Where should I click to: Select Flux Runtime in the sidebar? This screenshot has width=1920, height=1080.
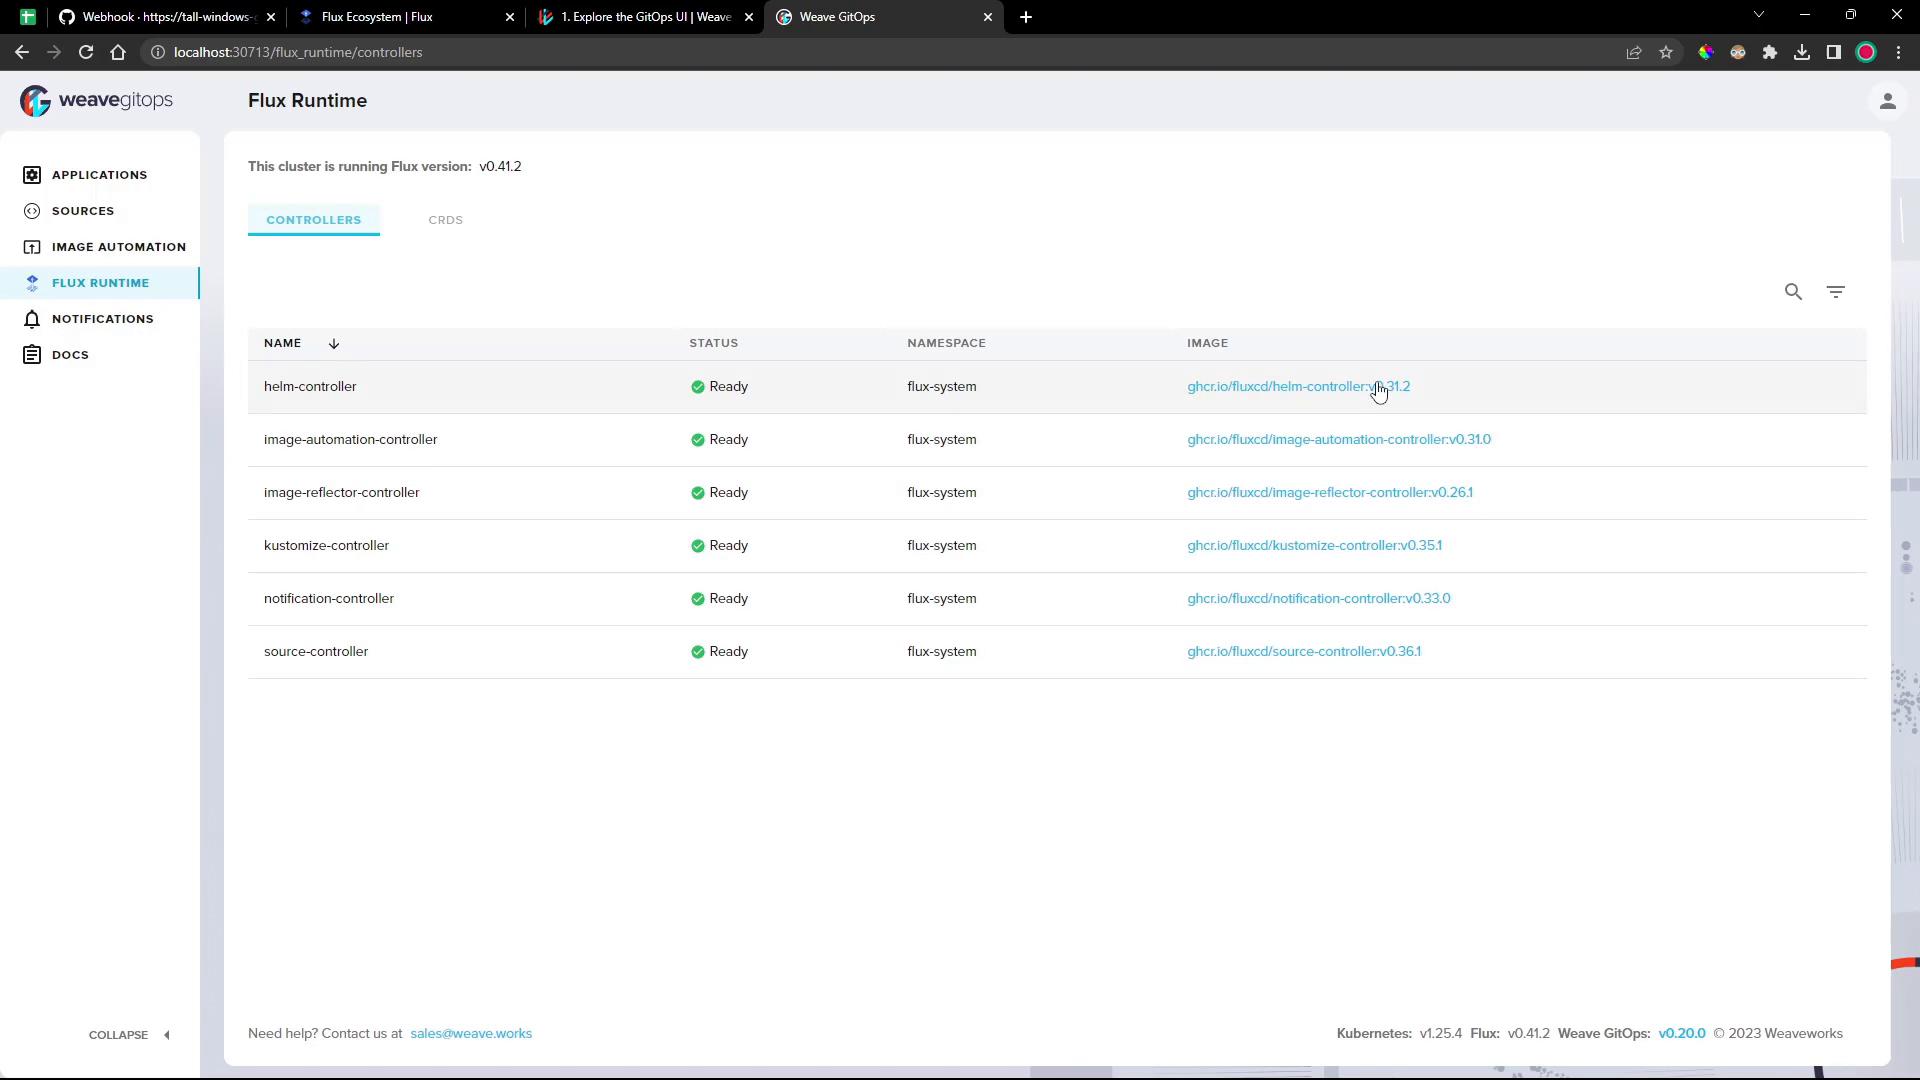100,283
